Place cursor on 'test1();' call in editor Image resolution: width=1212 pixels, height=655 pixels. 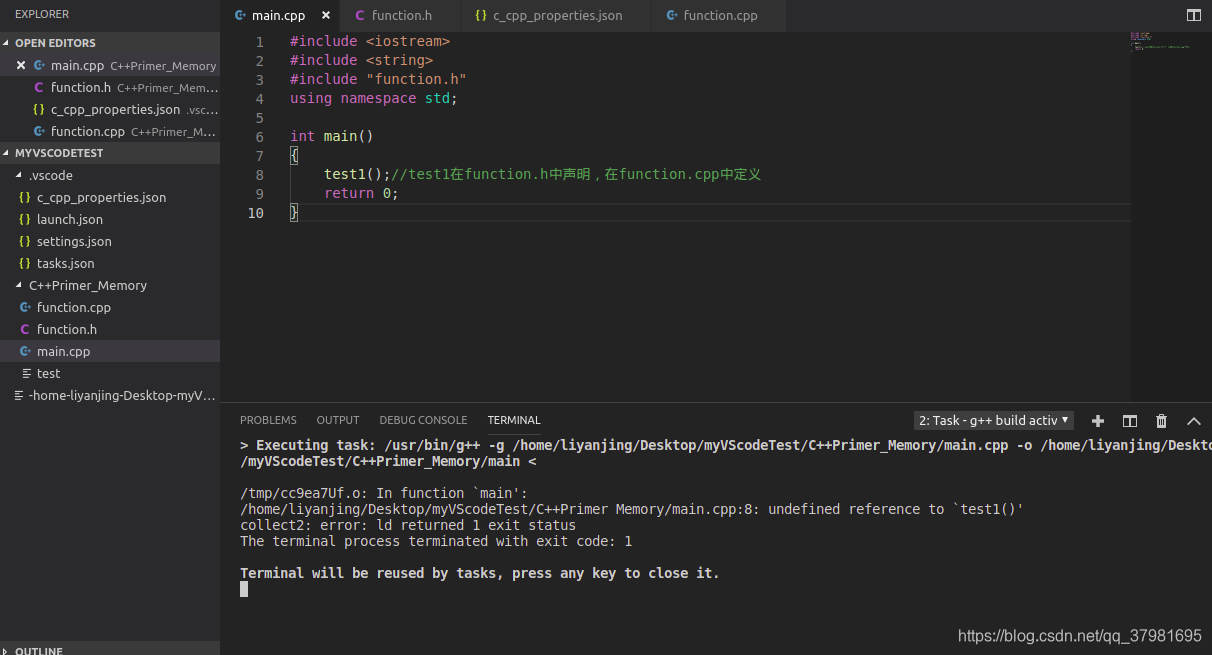click(x=357, y=174)
